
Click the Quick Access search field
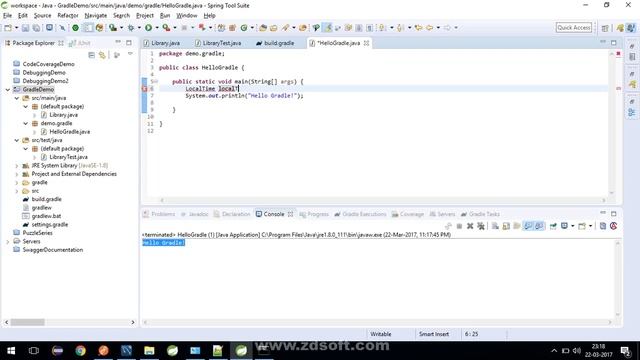coord(573,27)
